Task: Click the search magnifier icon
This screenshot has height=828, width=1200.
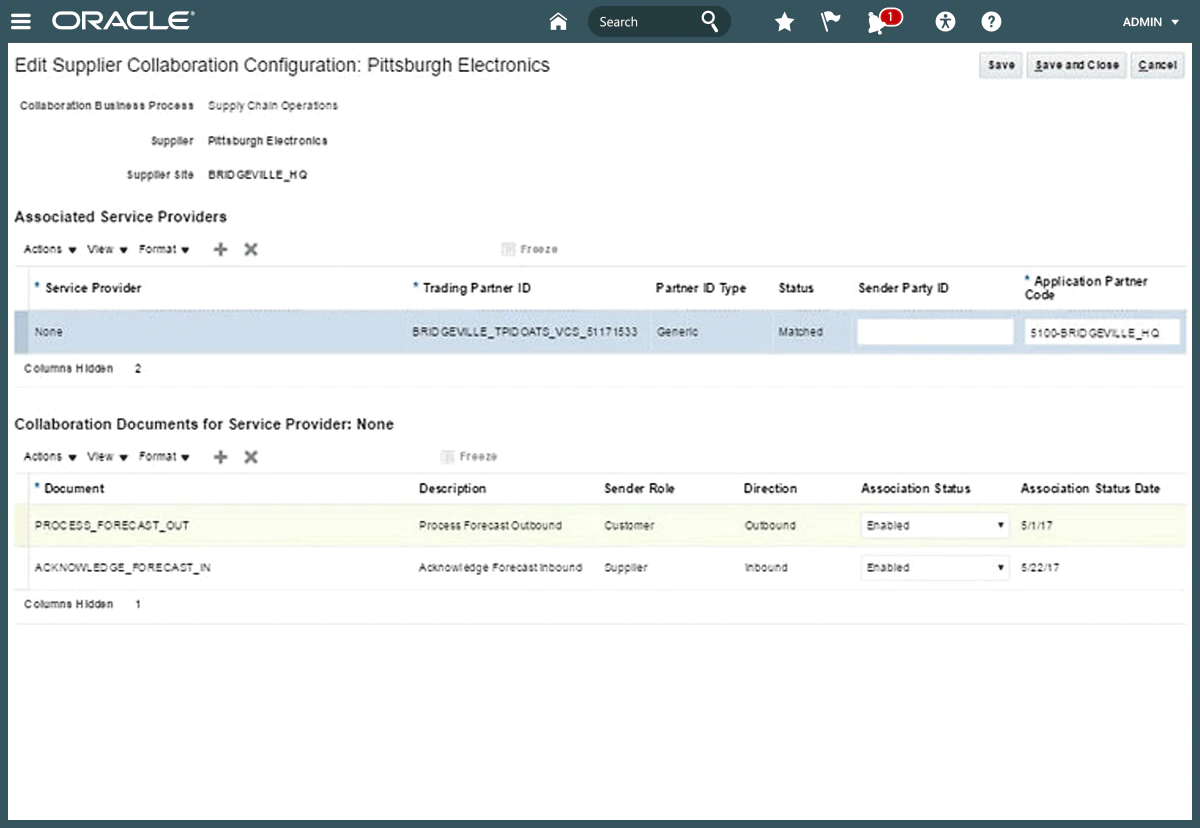Action: [709, 22]
